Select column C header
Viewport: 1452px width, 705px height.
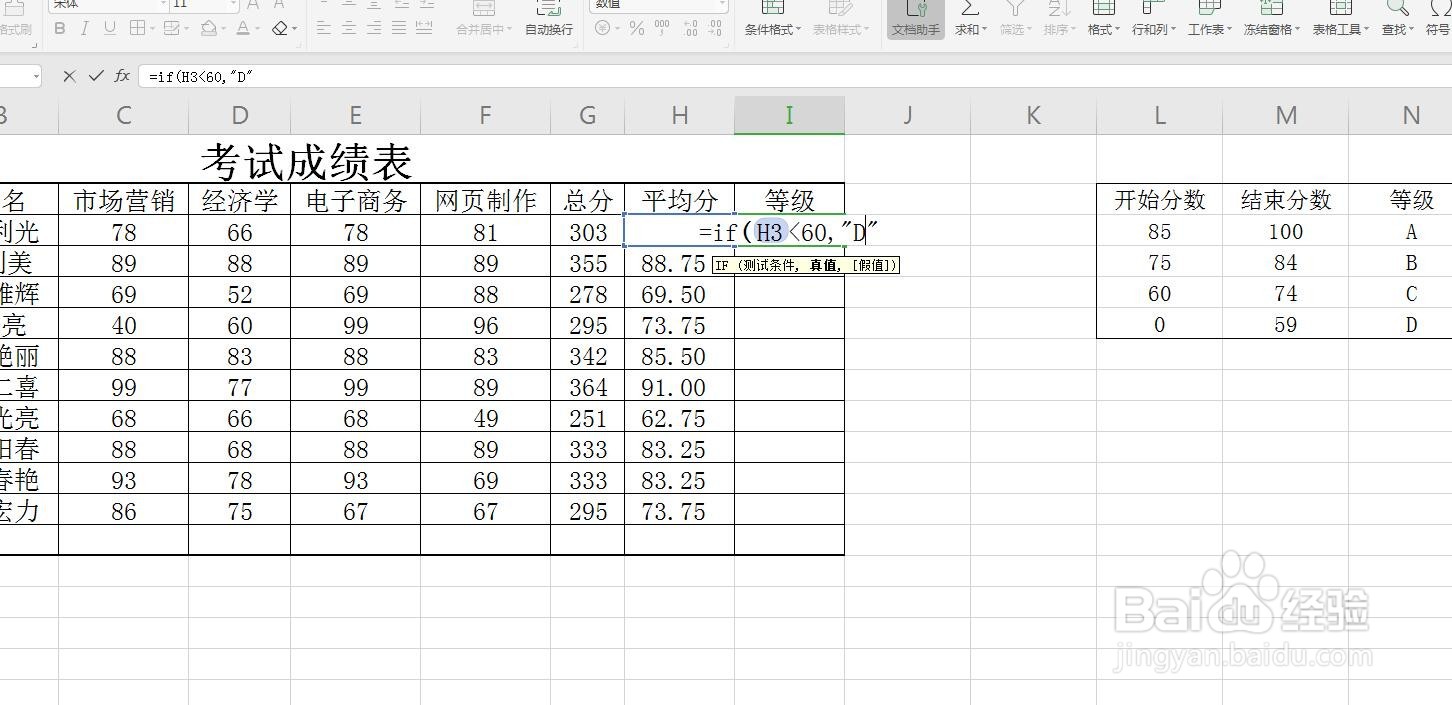(124, 115)
